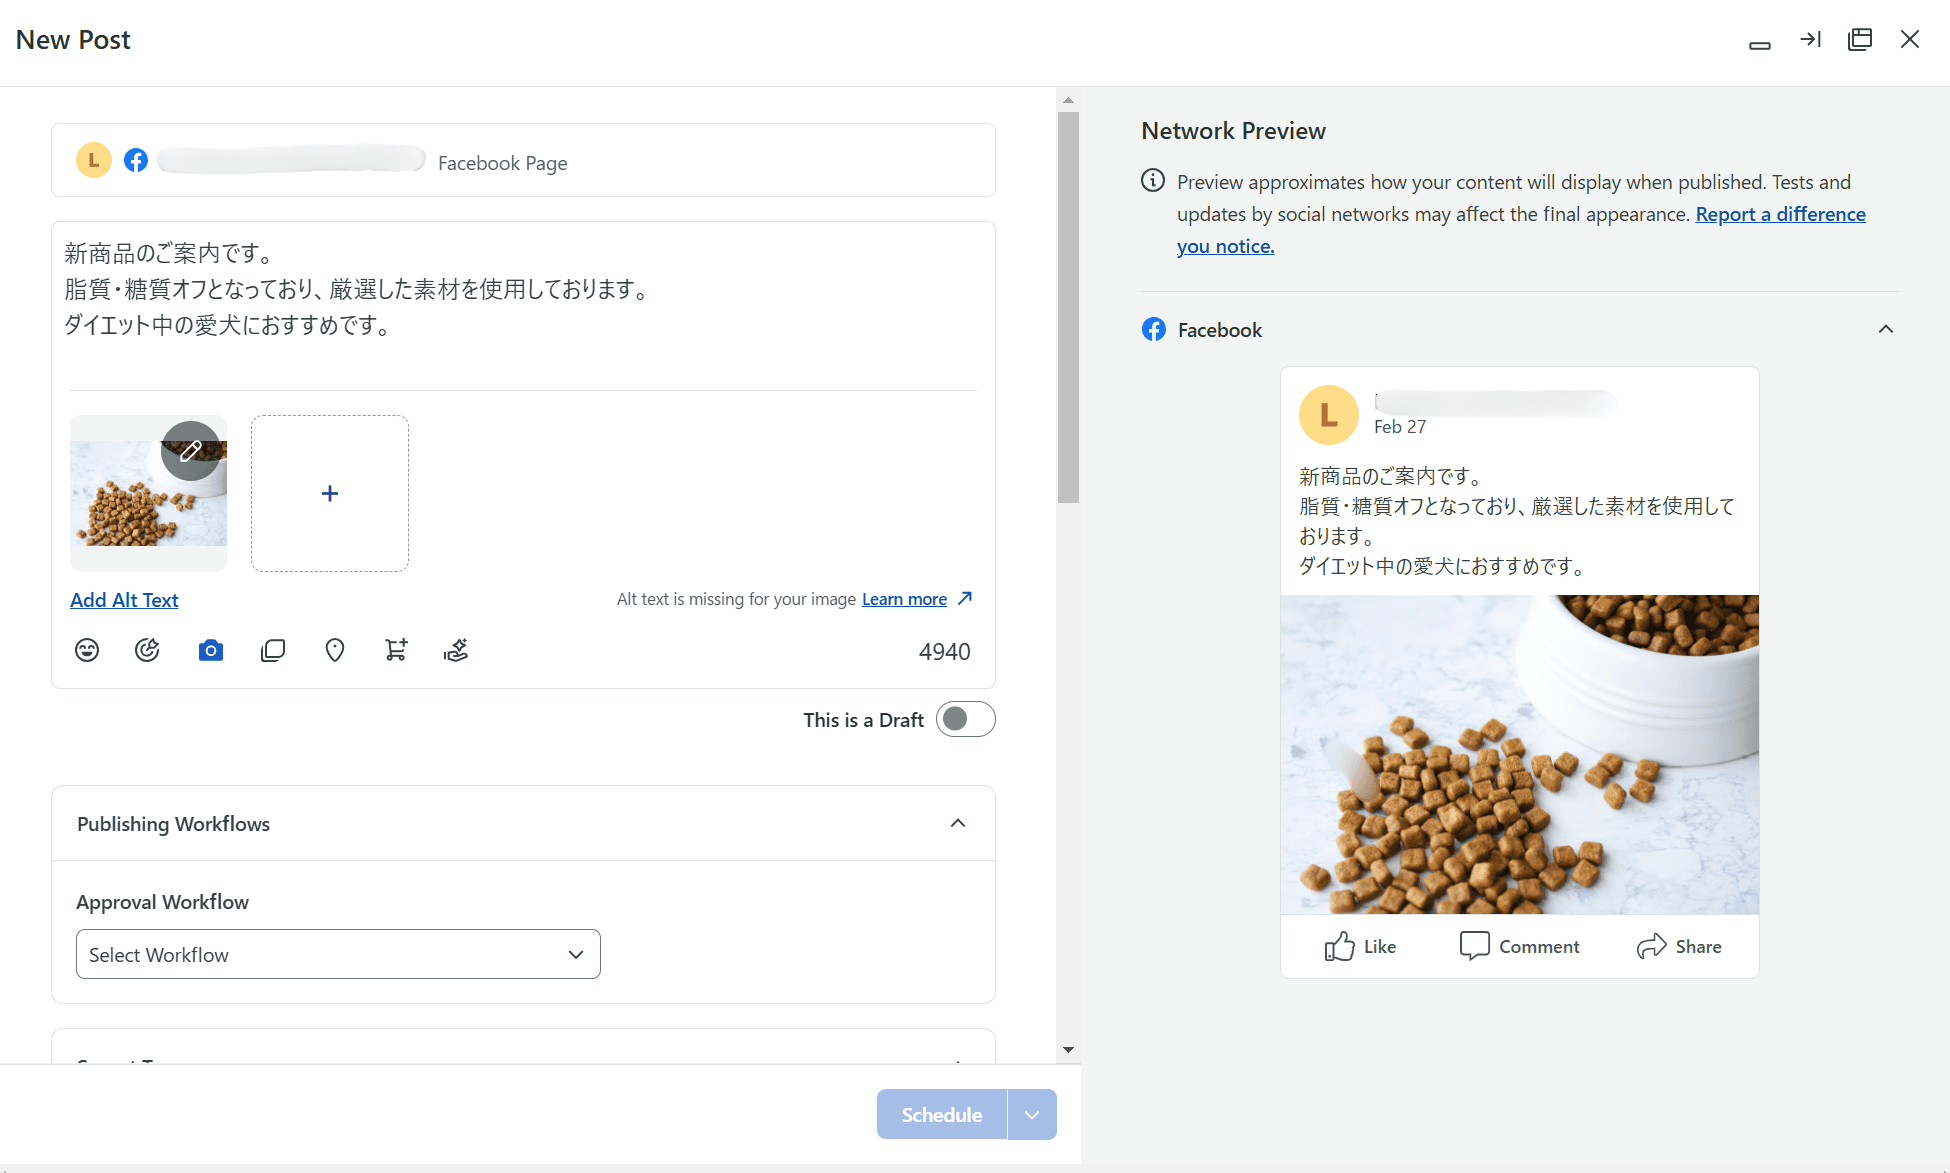Open the Learn more alt text link
The width and height of the screenshot is (1950, 1173).
tap(904, 599)
